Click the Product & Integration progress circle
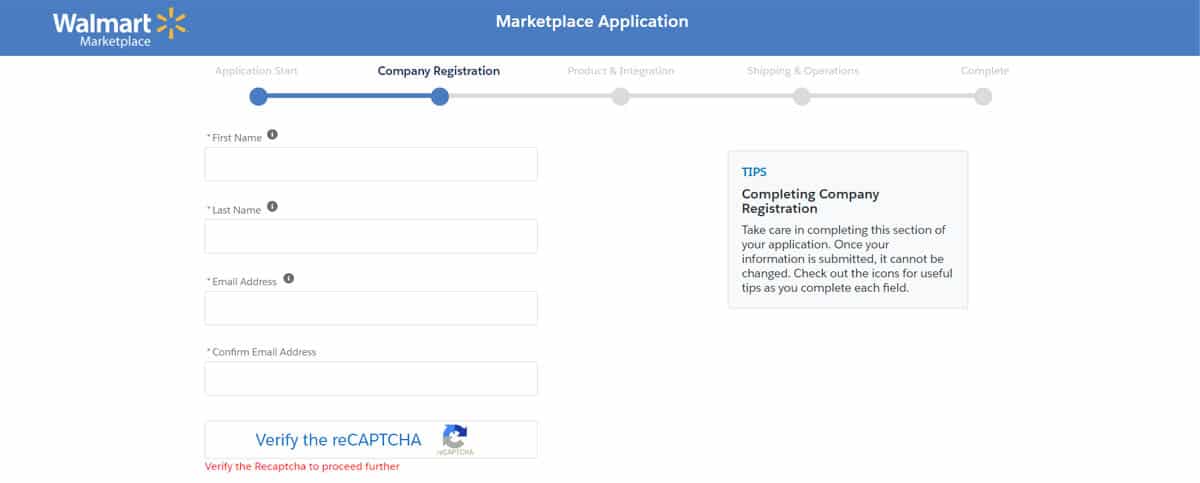Viewport: 1200px width, 483px height. tap(621, 97)
